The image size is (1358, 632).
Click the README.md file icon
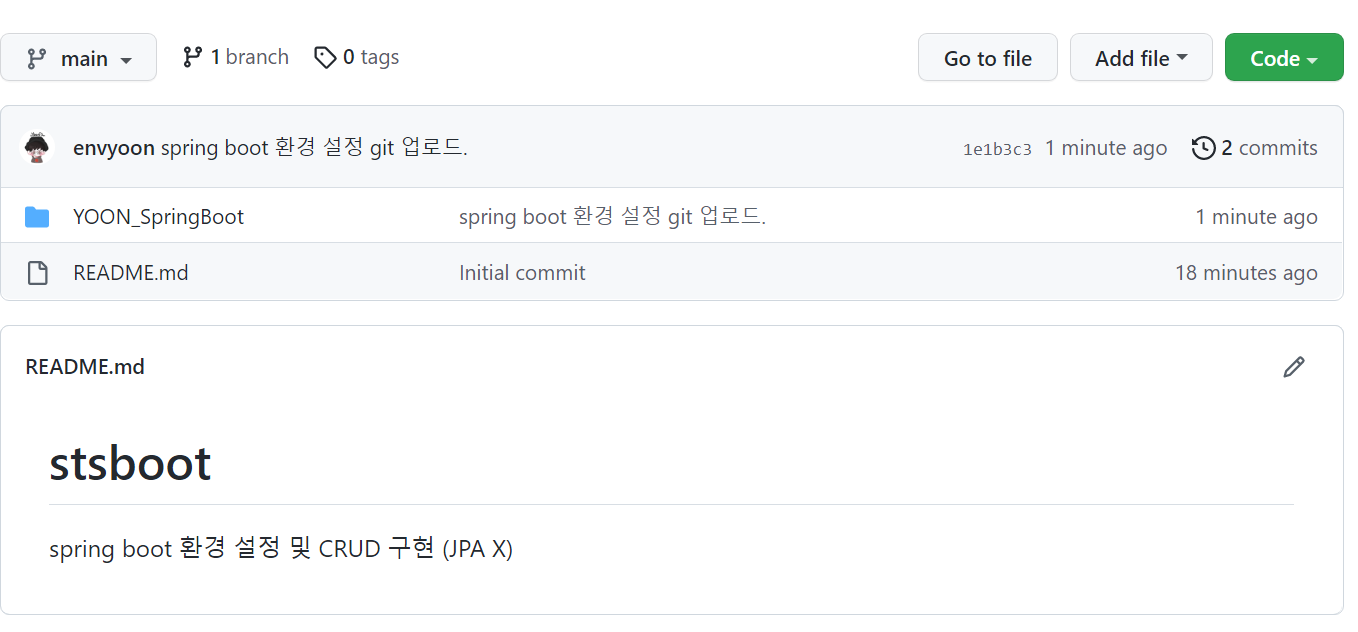(38, 272)
